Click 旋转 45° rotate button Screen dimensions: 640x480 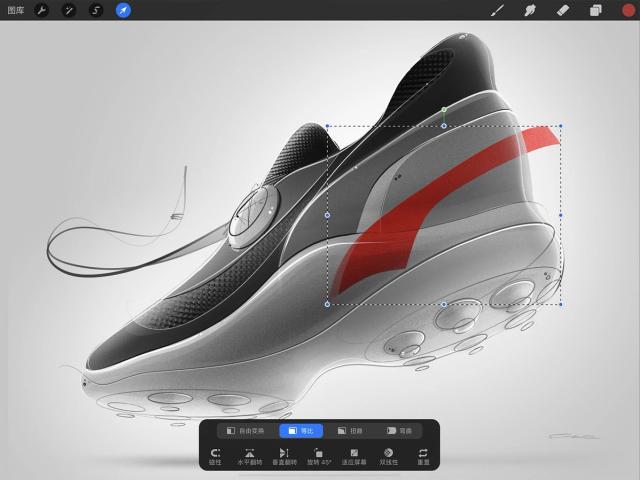[x=319, y=457]
